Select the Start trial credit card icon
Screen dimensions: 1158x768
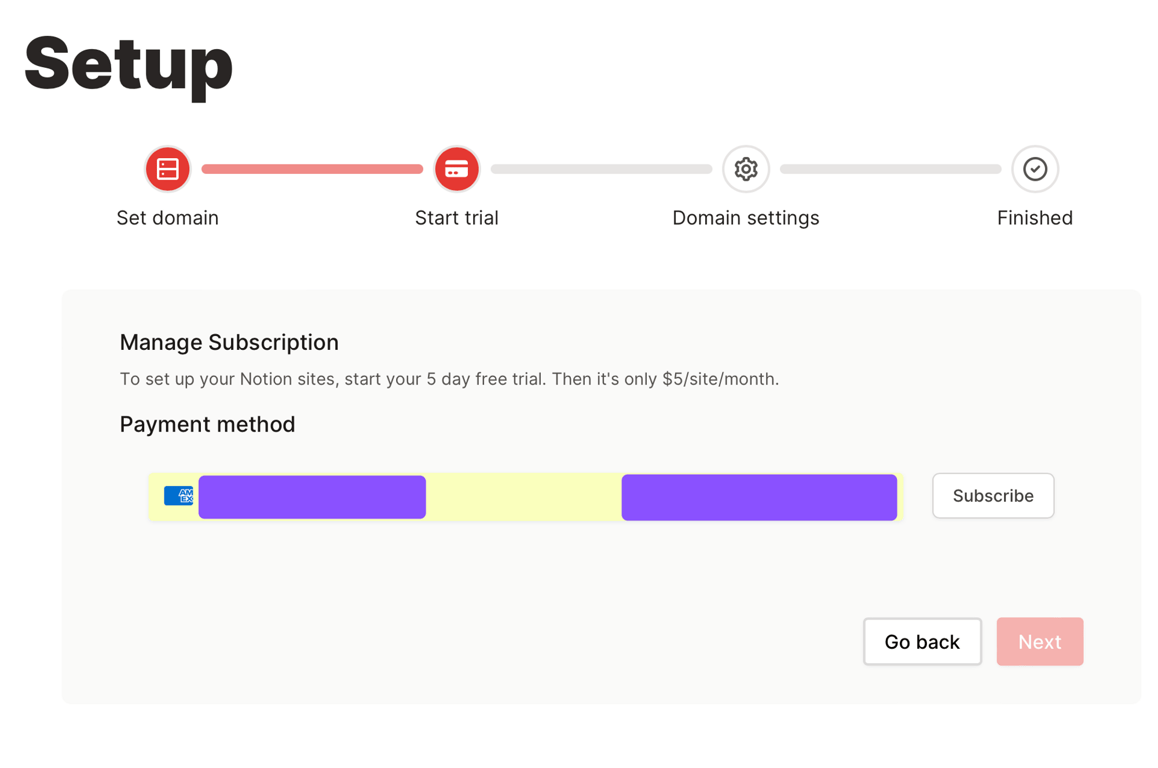coord(456,169)
